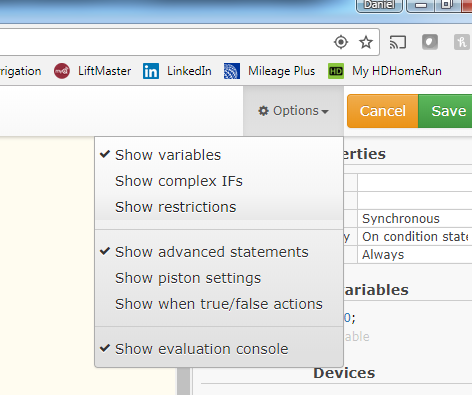Open the LiftMaster bookmark icon
Screen dimensions: 472x395
[62, 71]
